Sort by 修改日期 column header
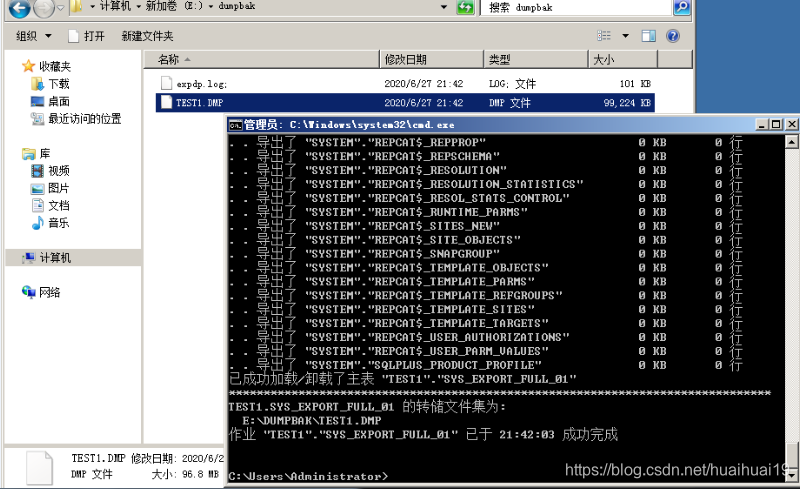The image size is (800, 489). click(x=432, y=59)
